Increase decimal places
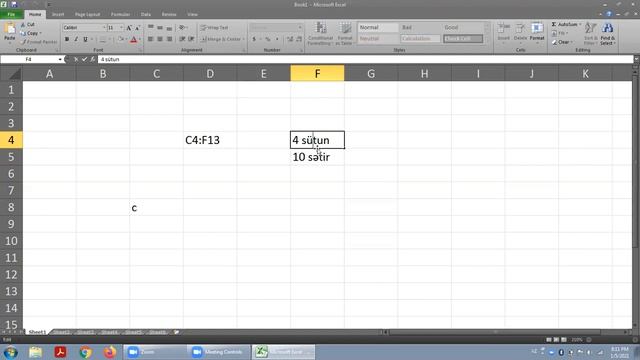 point(290,39)
